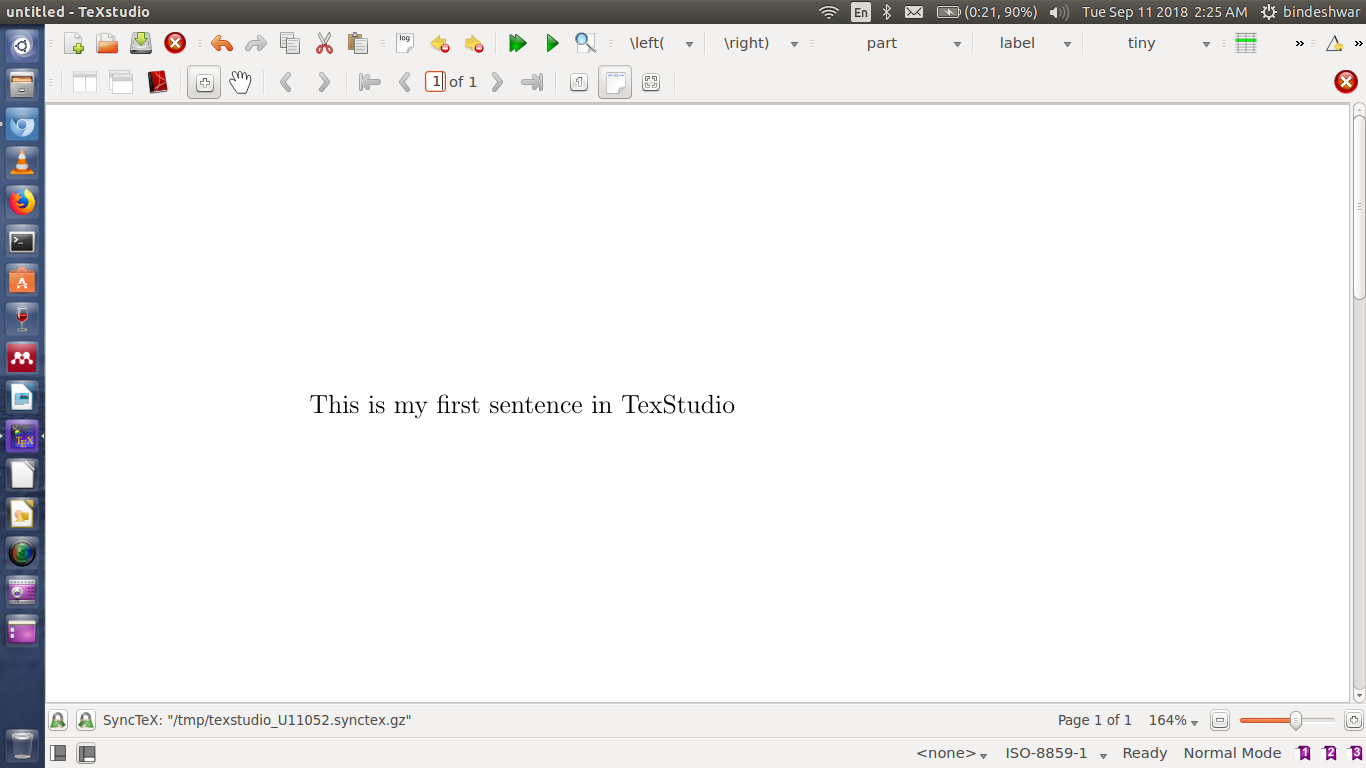
Task: Jump to last page of PDF
Action: pos(532,82)
